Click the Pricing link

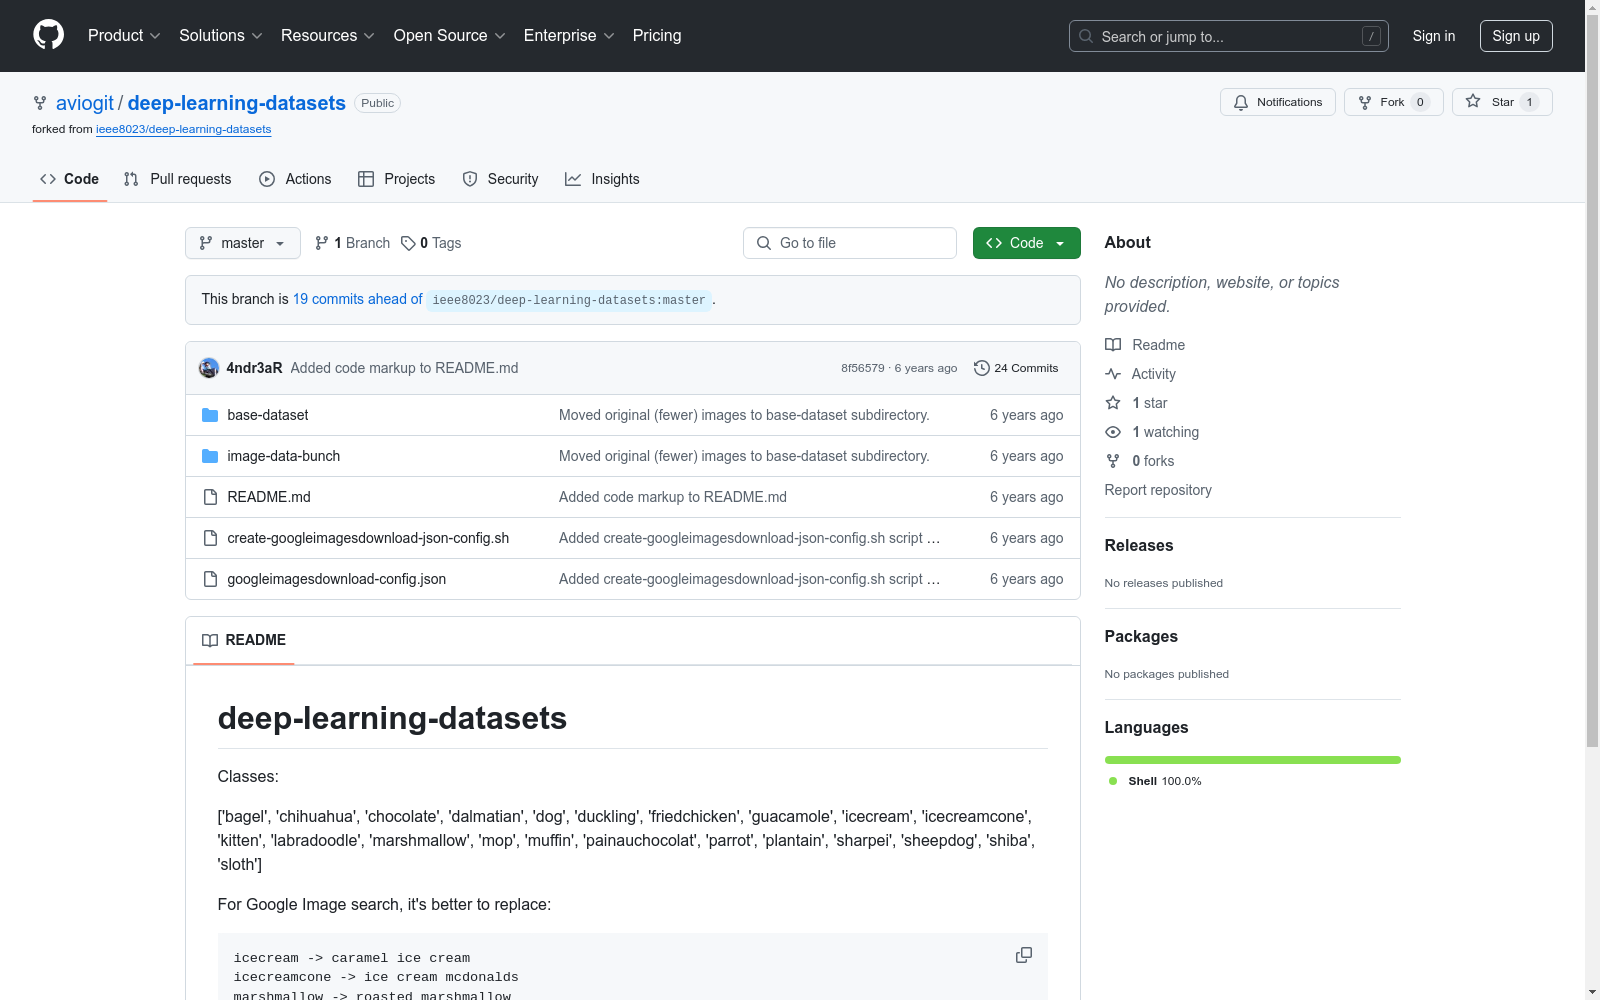(657, 36)
